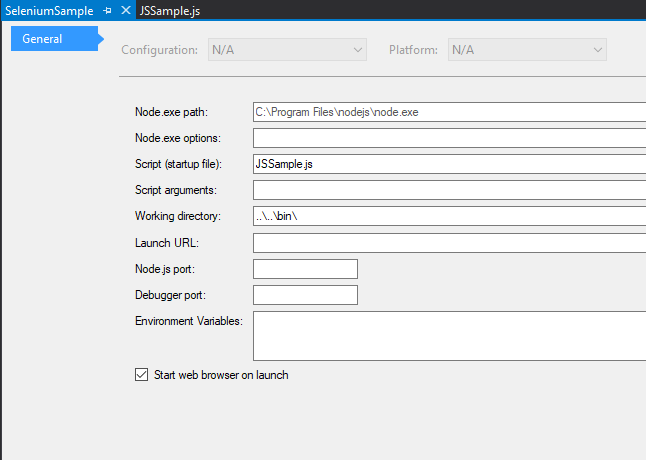This screenshot has height=460, width=646.
Task: Toggle Start web browser on launch checkbox
Action: (141, 375)
